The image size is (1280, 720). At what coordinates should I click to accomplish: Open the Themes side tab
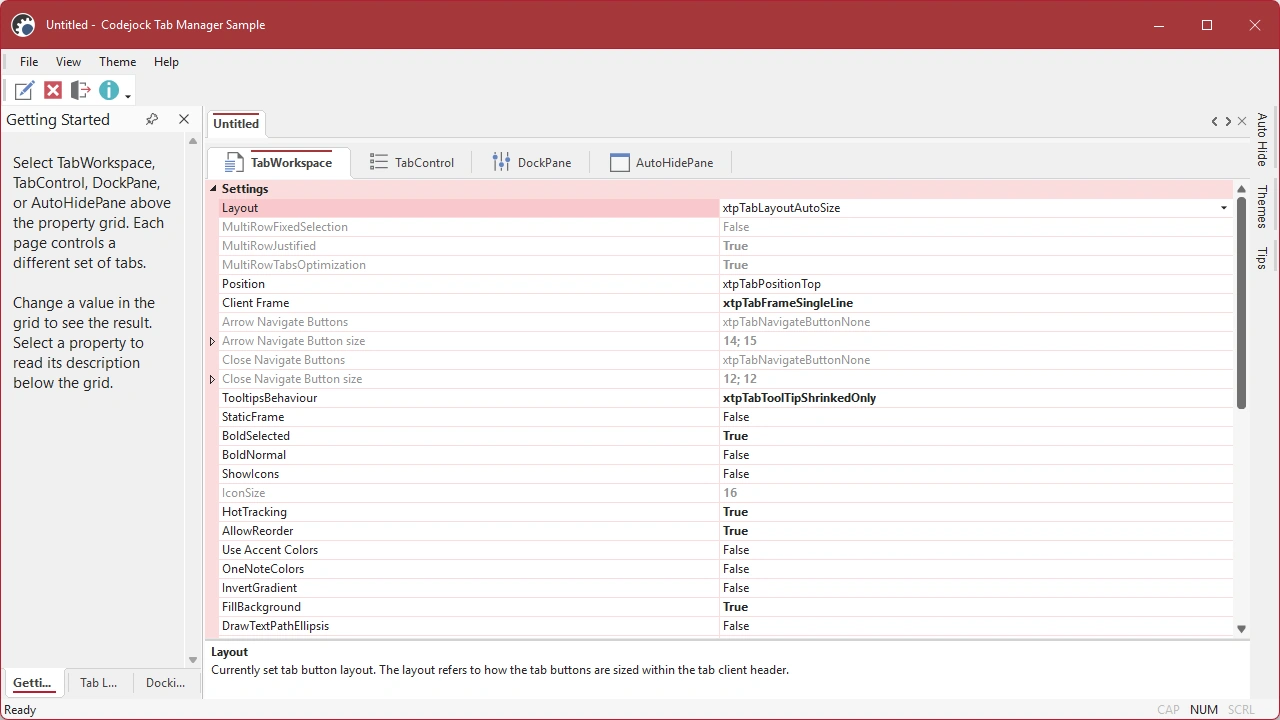pyautogui.click(x=1262, y=206)
